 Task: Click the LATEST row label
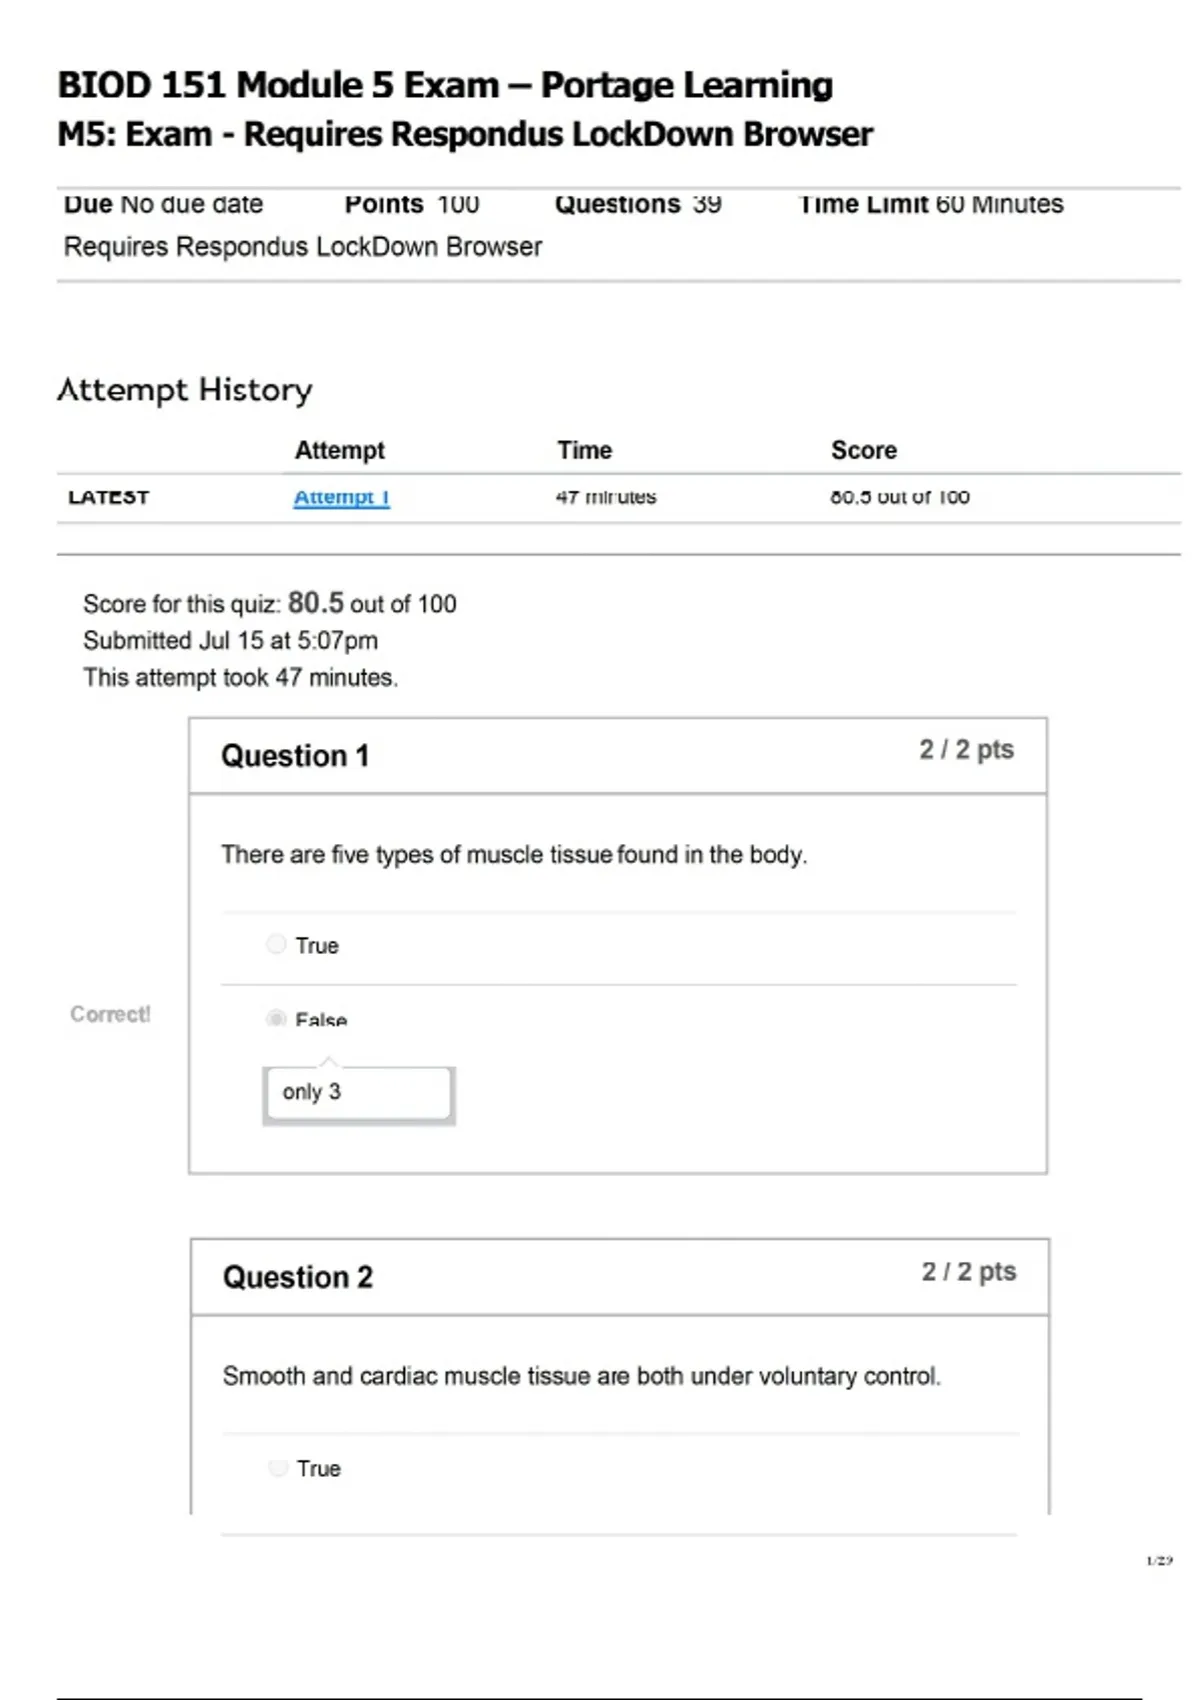point(108,497)
